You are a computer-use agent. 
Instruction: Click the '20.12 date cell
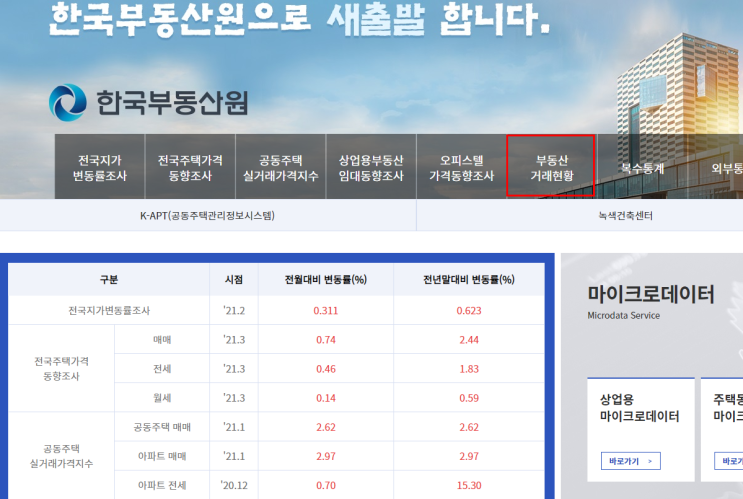(x=234, y=485)
